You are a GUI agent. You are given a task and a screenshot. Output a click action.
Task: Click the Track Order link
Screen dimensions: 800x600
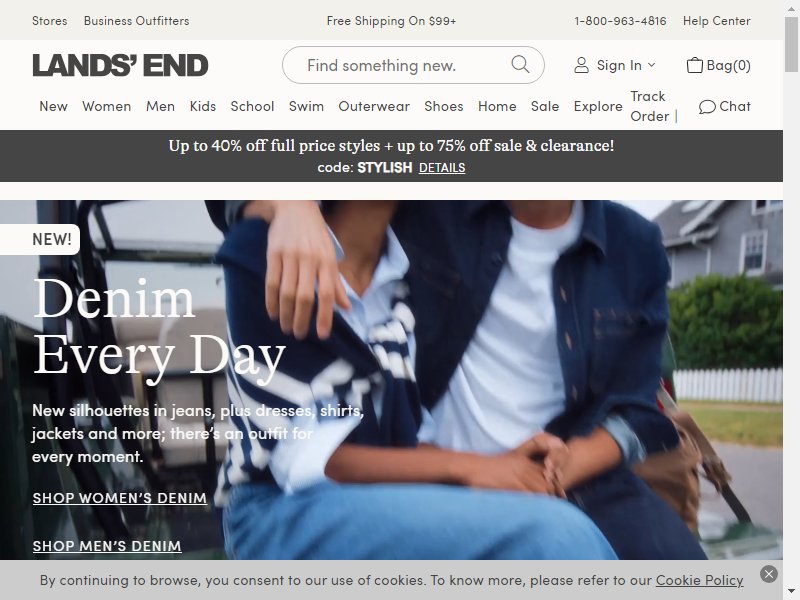tap(649, 106)
